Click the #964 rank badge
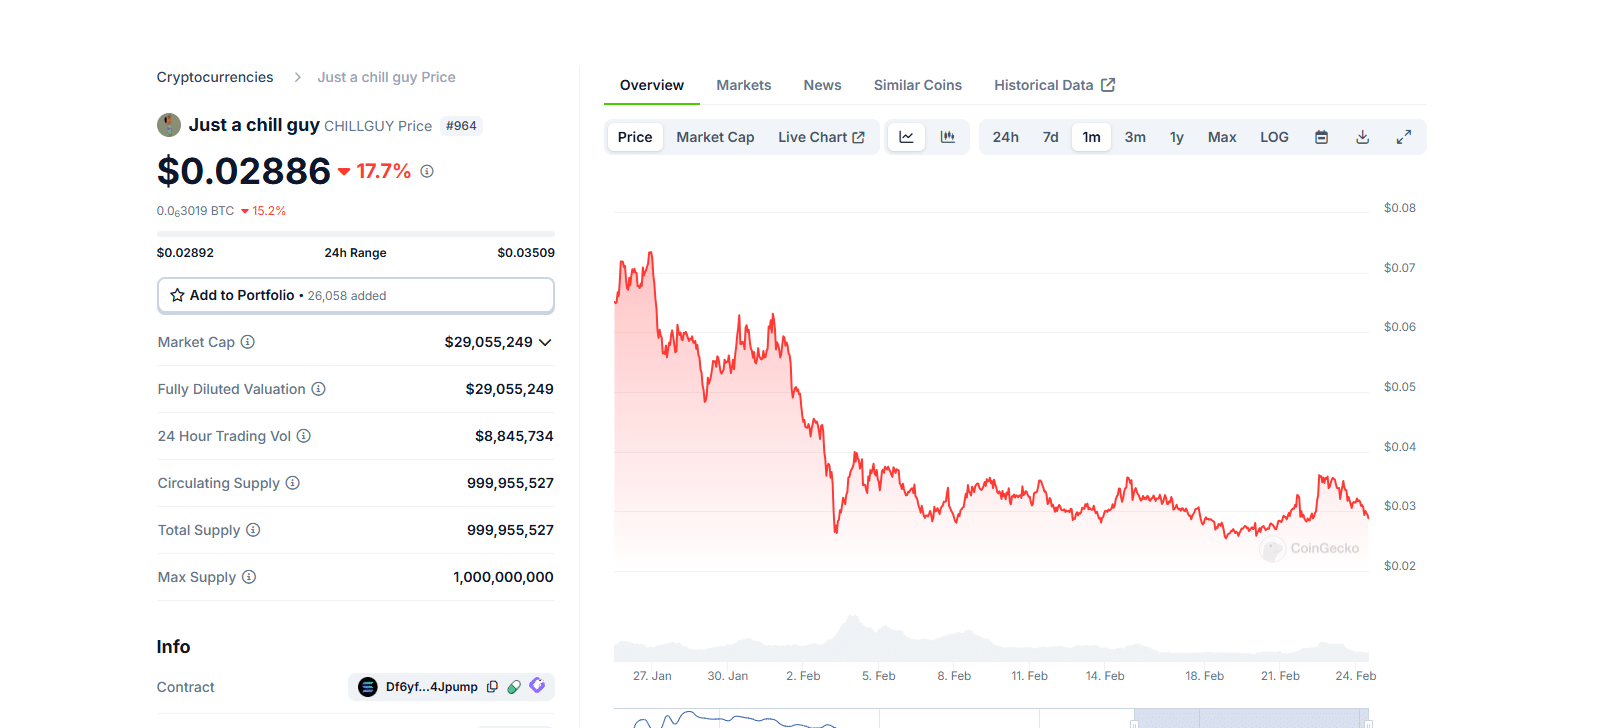This screenshot has height=728, width=1598. tap(461, 126)
